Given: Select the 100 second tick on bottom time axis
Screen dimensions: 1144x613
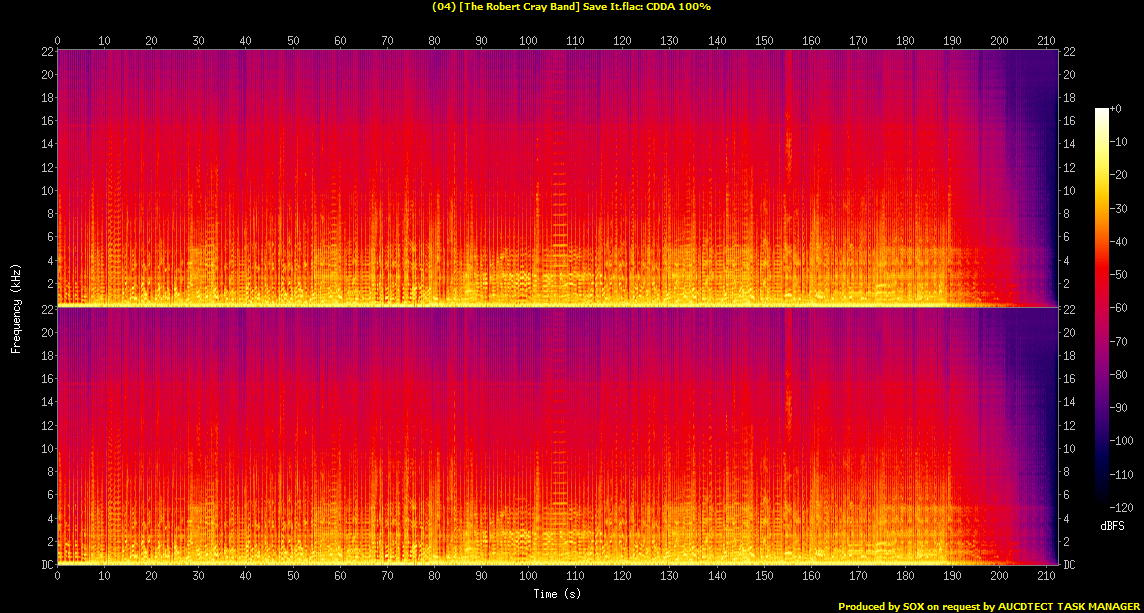Looking at the screenshot, I should coord(528,576).
